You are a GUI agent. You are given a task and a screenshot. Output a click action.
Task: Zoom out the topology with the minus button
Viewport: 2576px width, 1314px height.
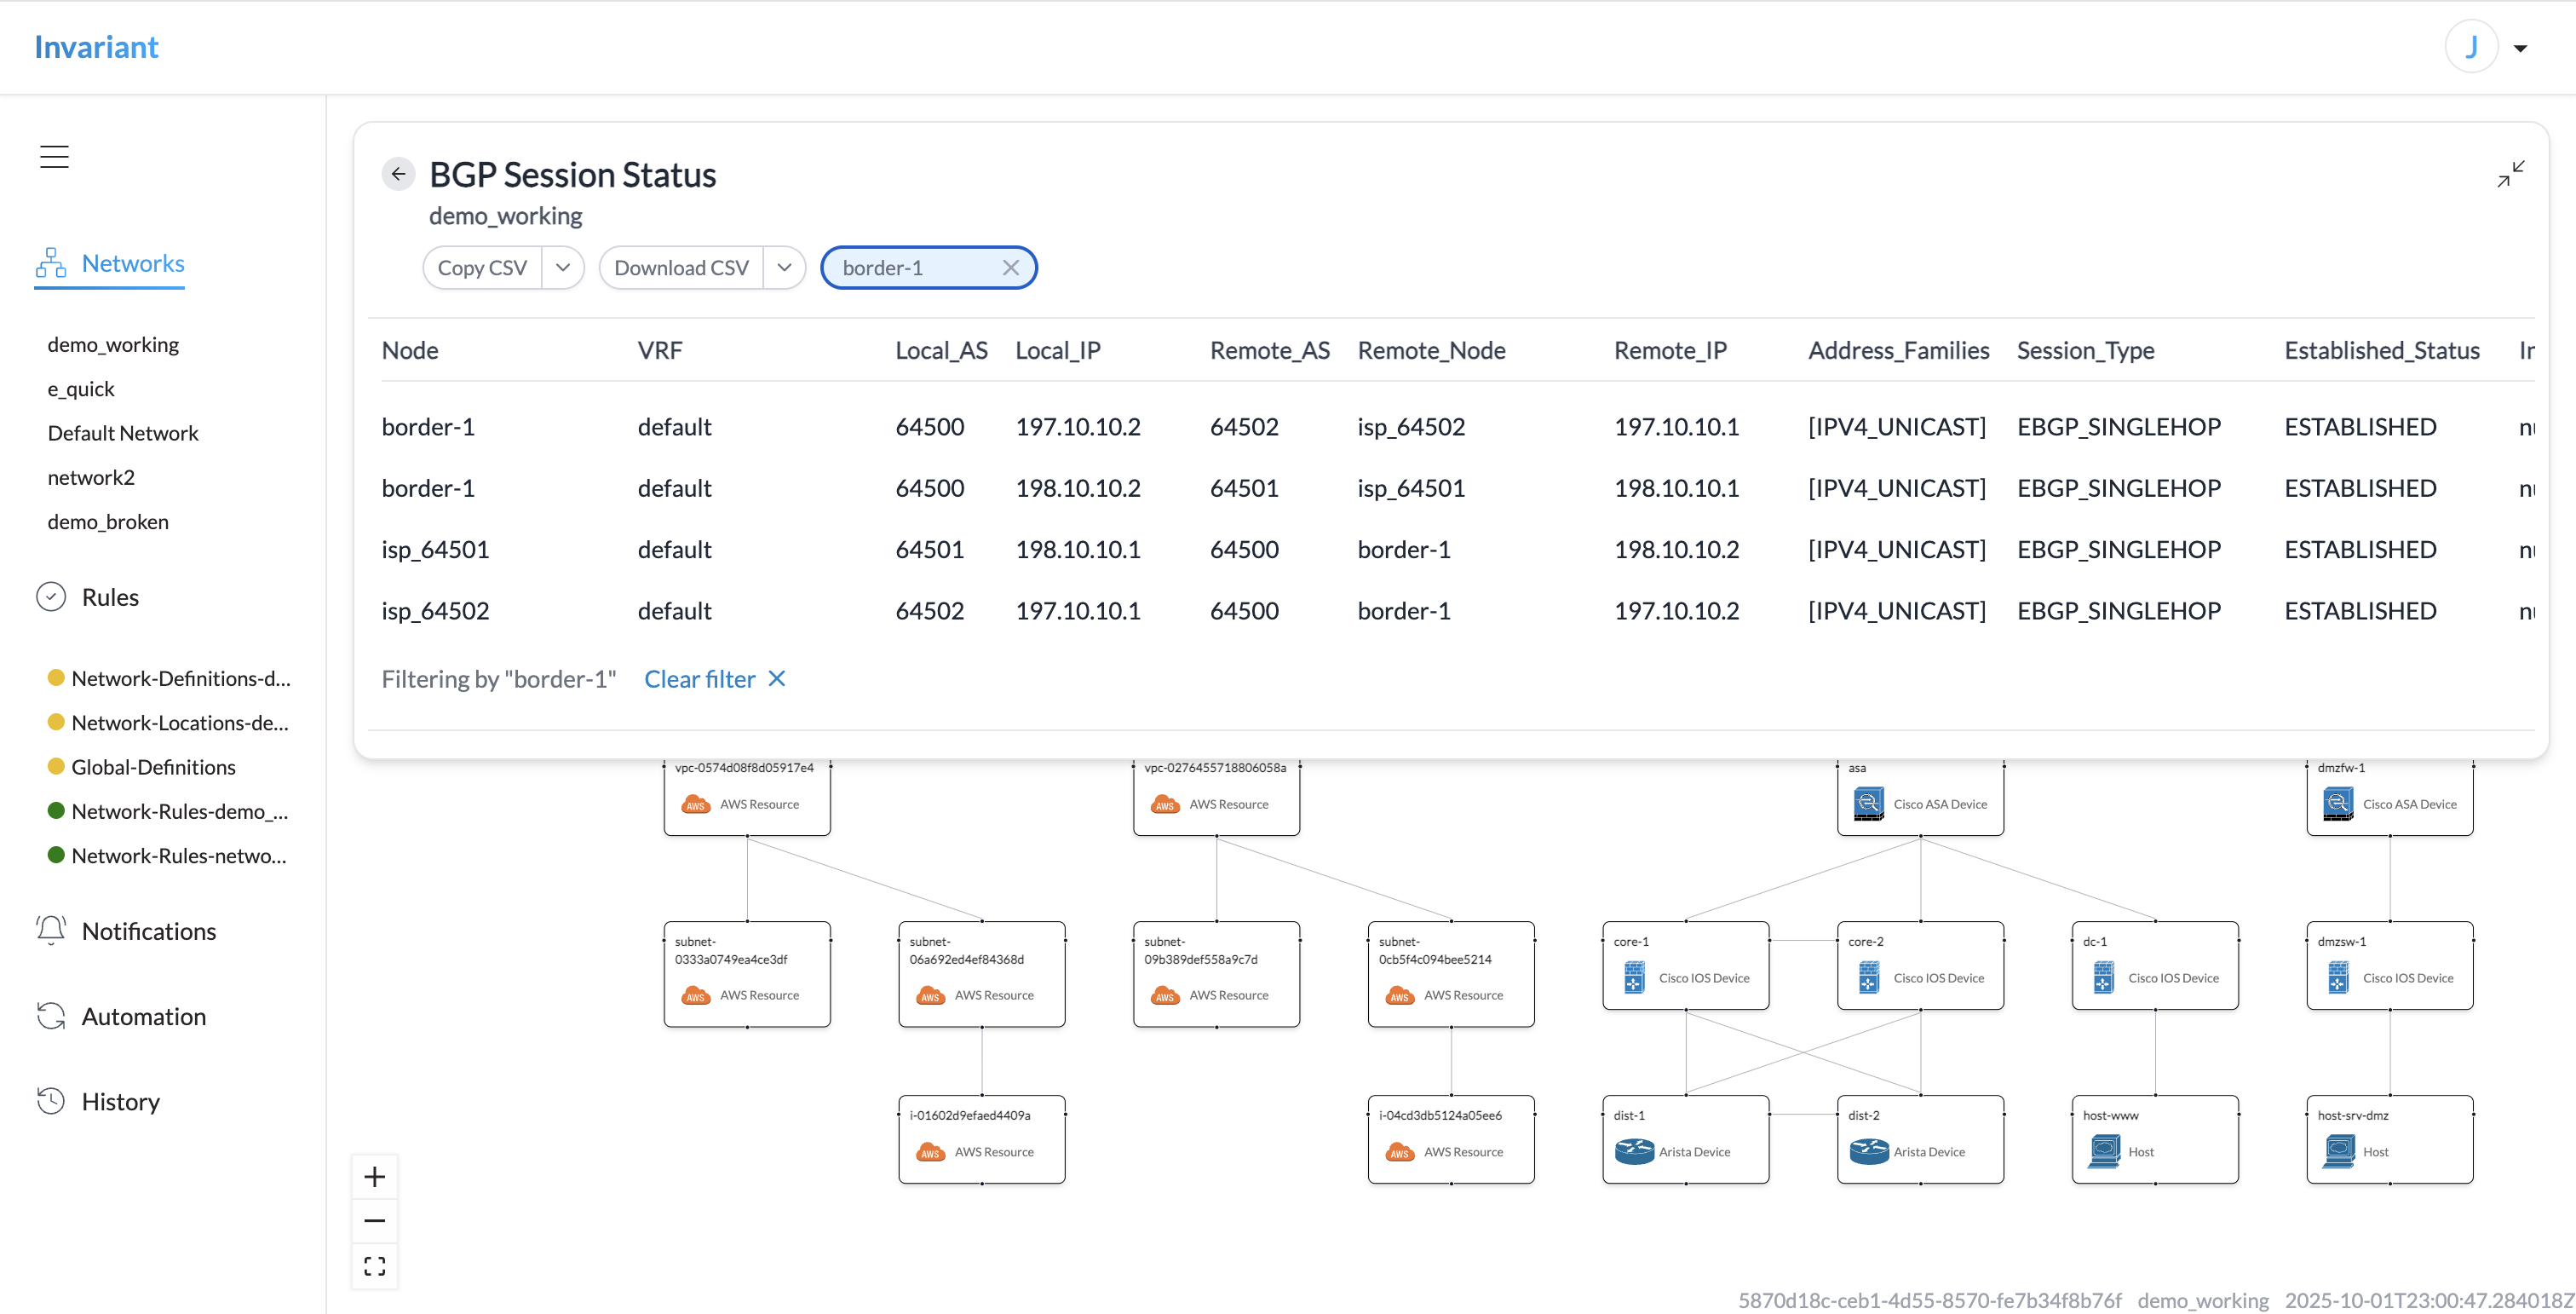click(375, 1221)
